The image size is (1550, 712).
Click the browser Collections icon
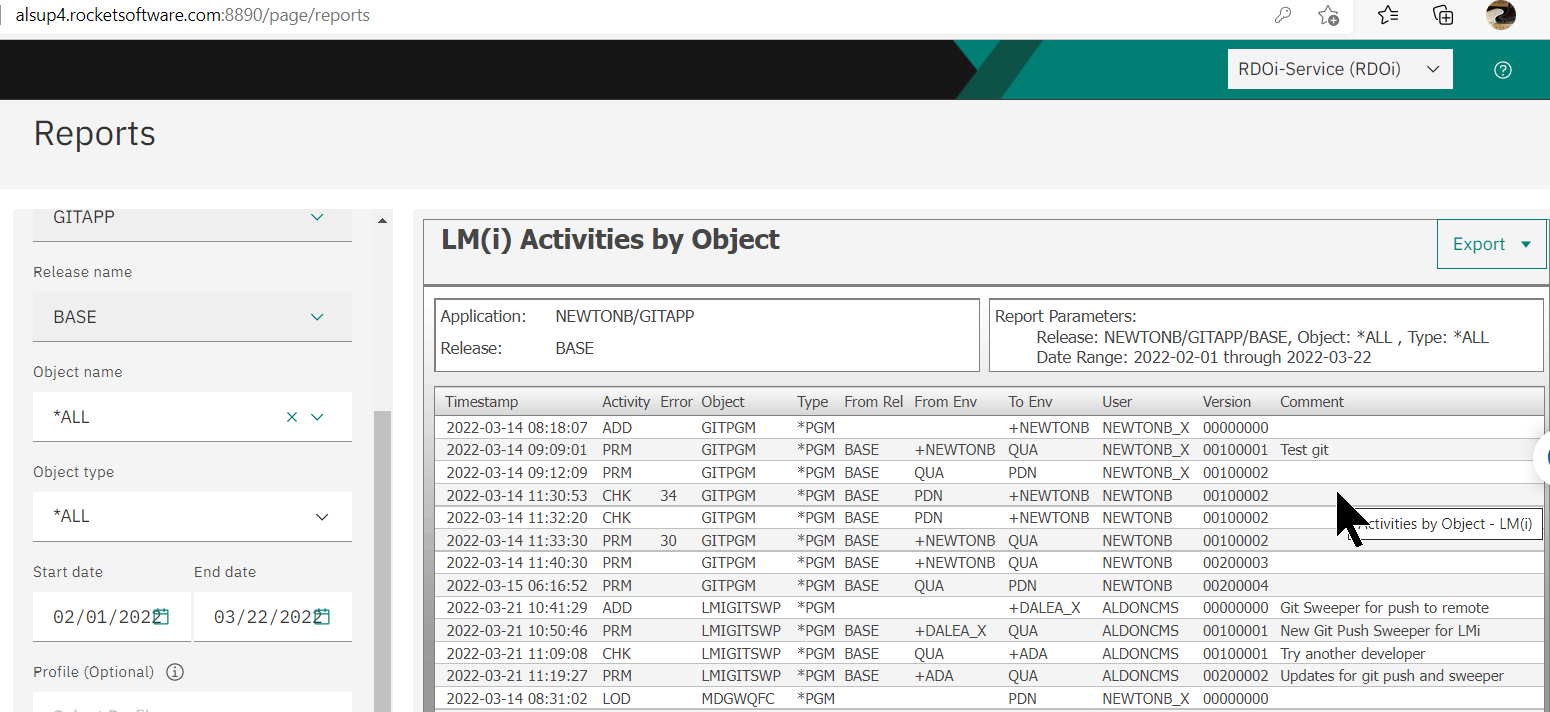[1442, 15]
